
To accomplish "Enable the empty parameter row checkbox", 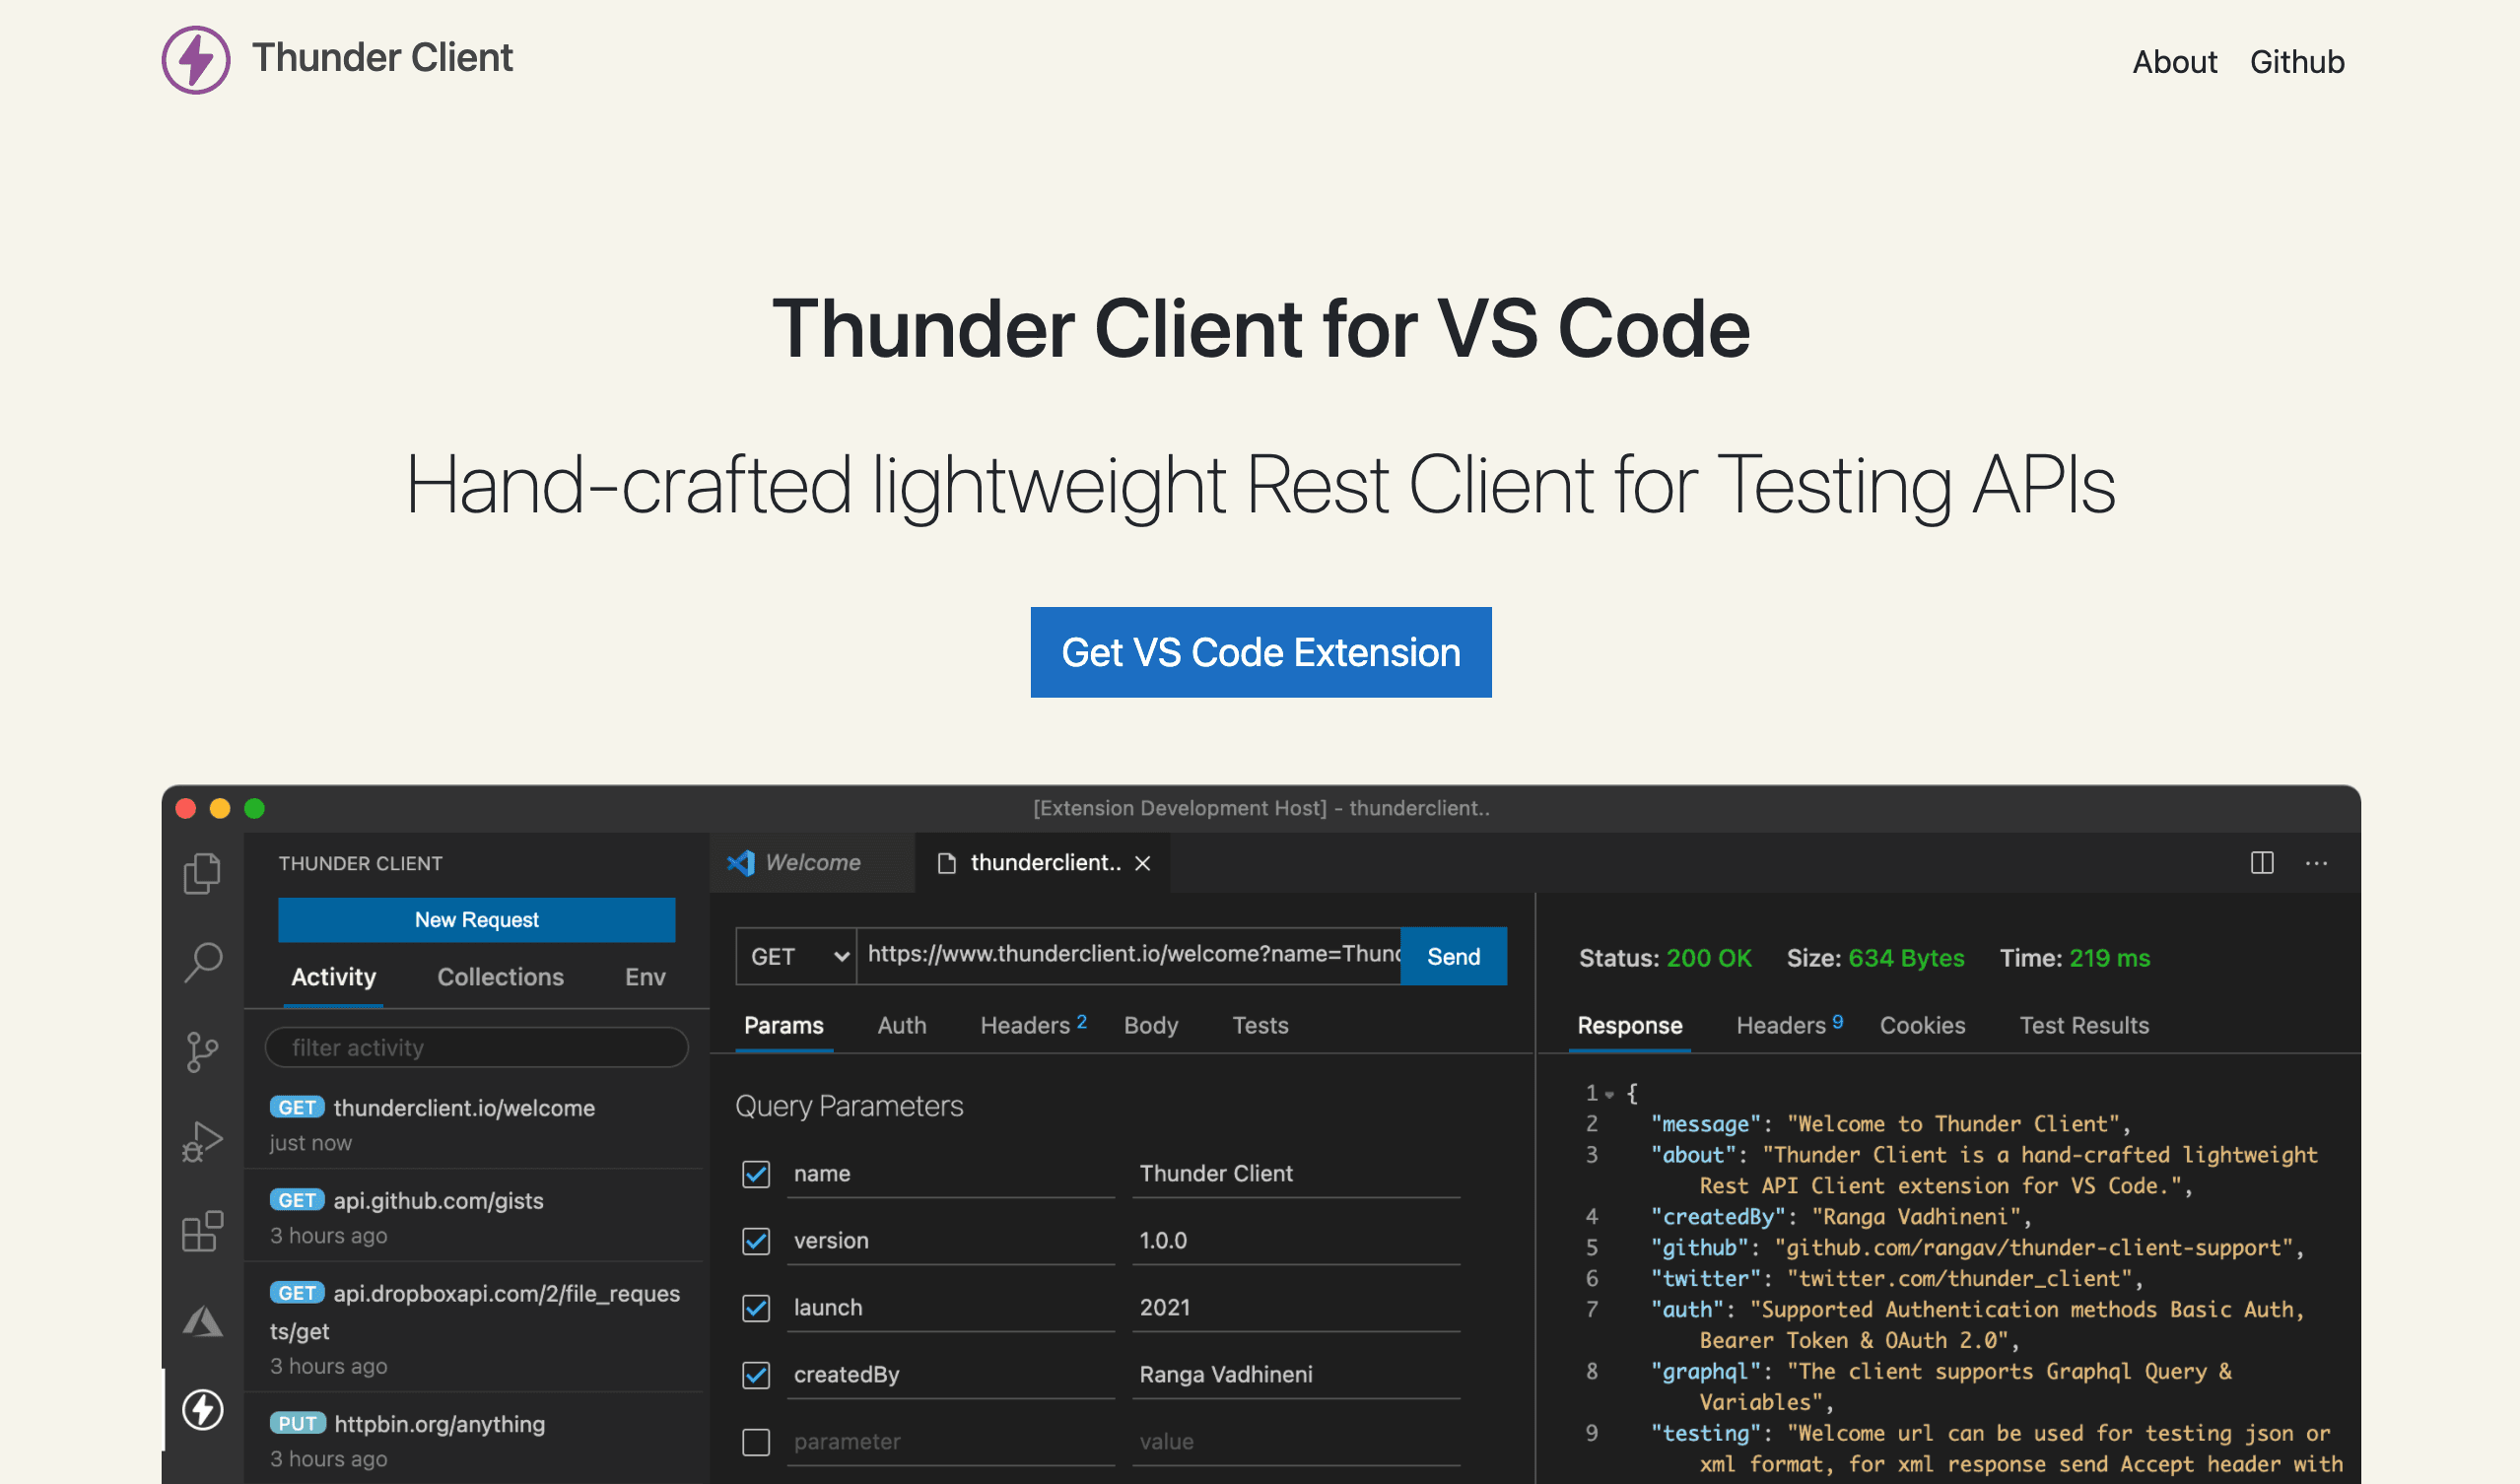I will tap(756, 1441).
